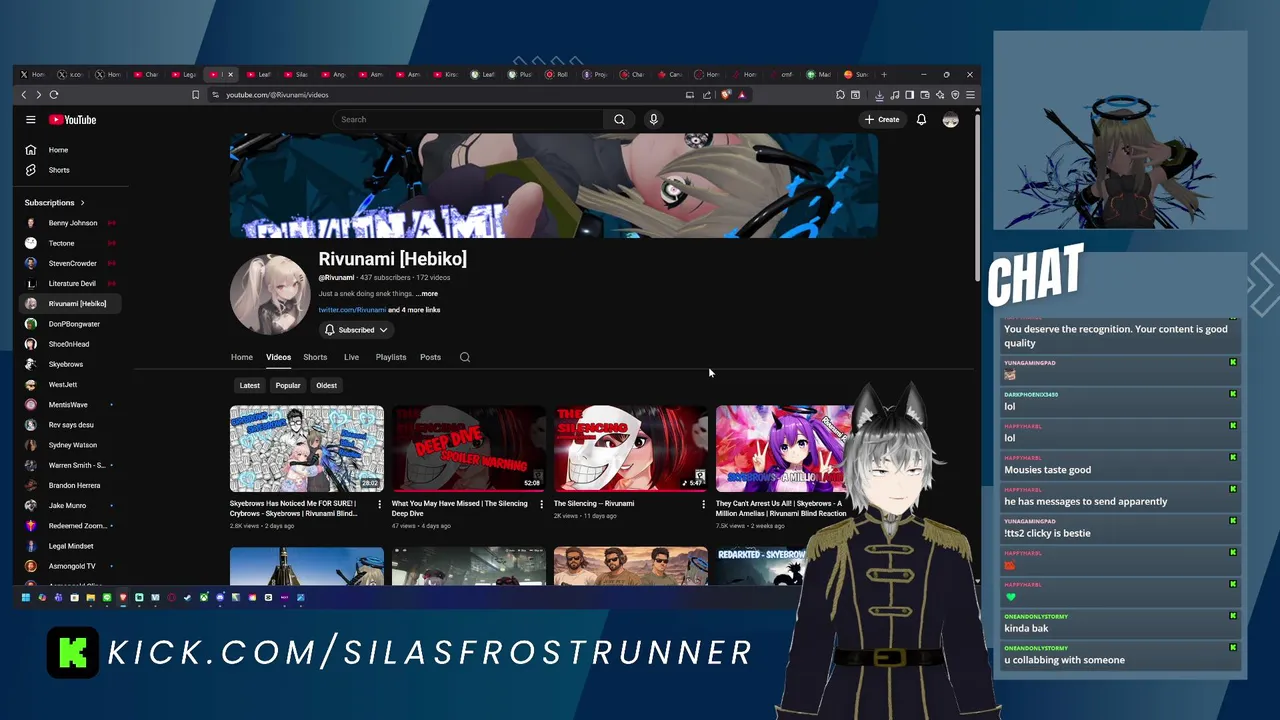Share this page from address bar

click(x=707, y=95)
